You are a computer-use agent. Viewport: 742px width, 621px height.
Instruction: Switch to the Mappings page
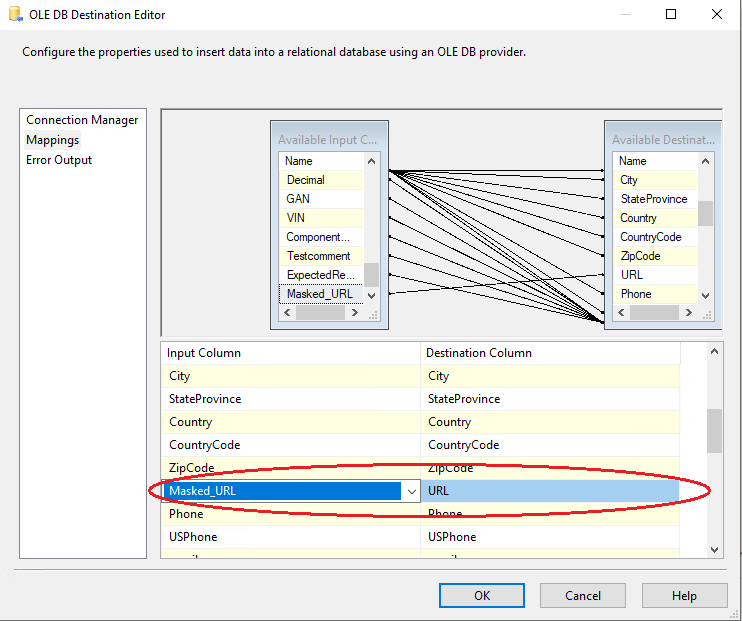click(53, 140)
